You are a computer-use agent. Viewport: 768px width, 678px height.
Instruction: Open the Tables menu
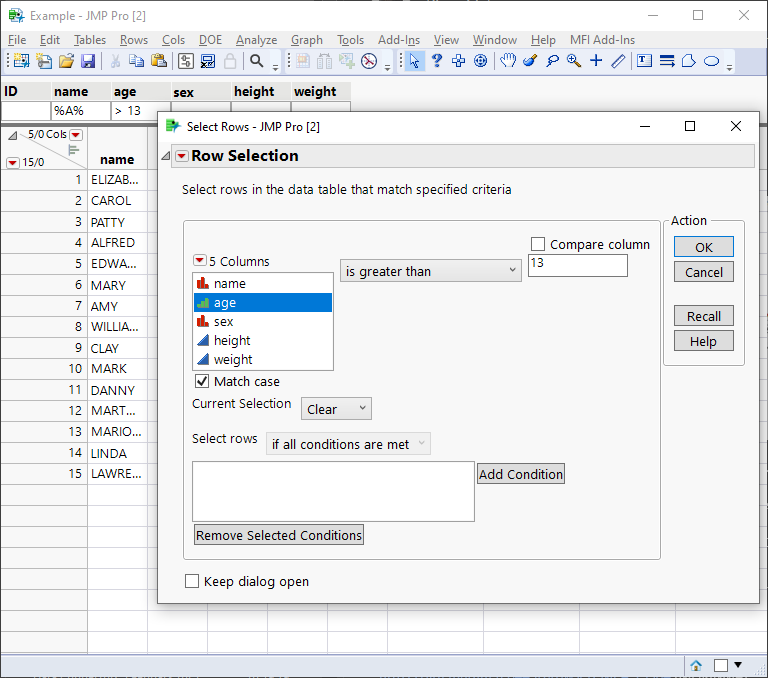(x=90, y=40)
